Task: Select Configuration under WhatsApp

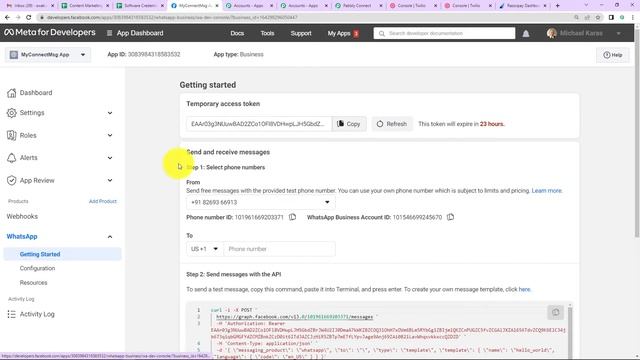Action: [37, 268]
